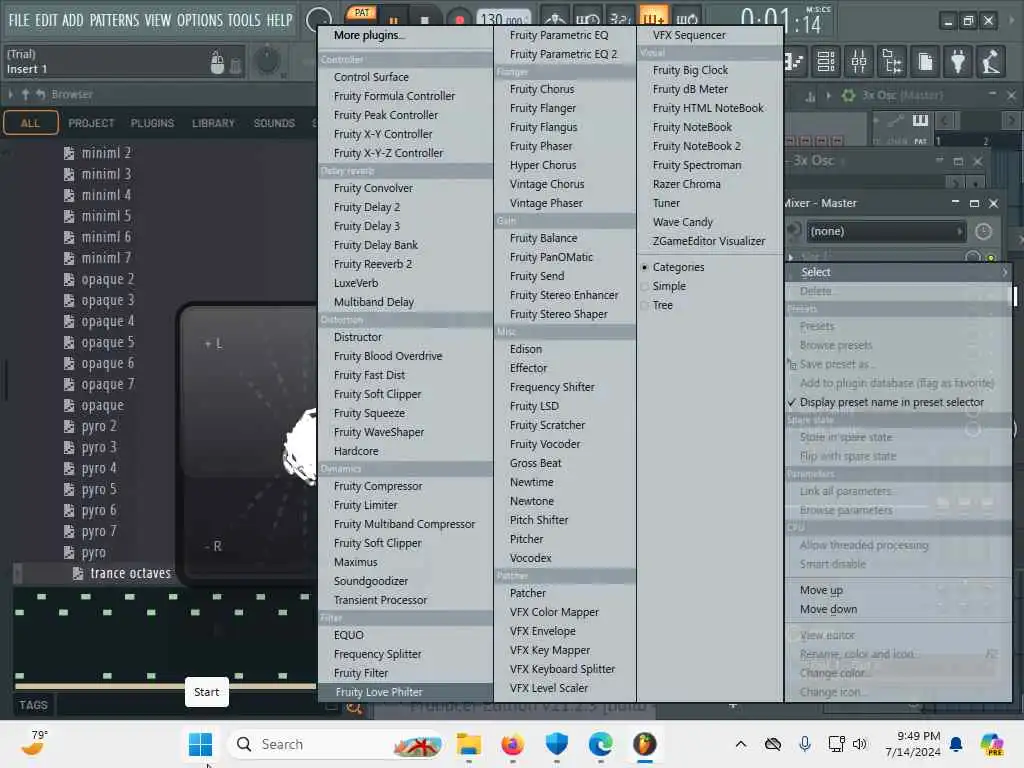Open the OPTIONS menu
Screen dimensions: 1024x768
199,20
